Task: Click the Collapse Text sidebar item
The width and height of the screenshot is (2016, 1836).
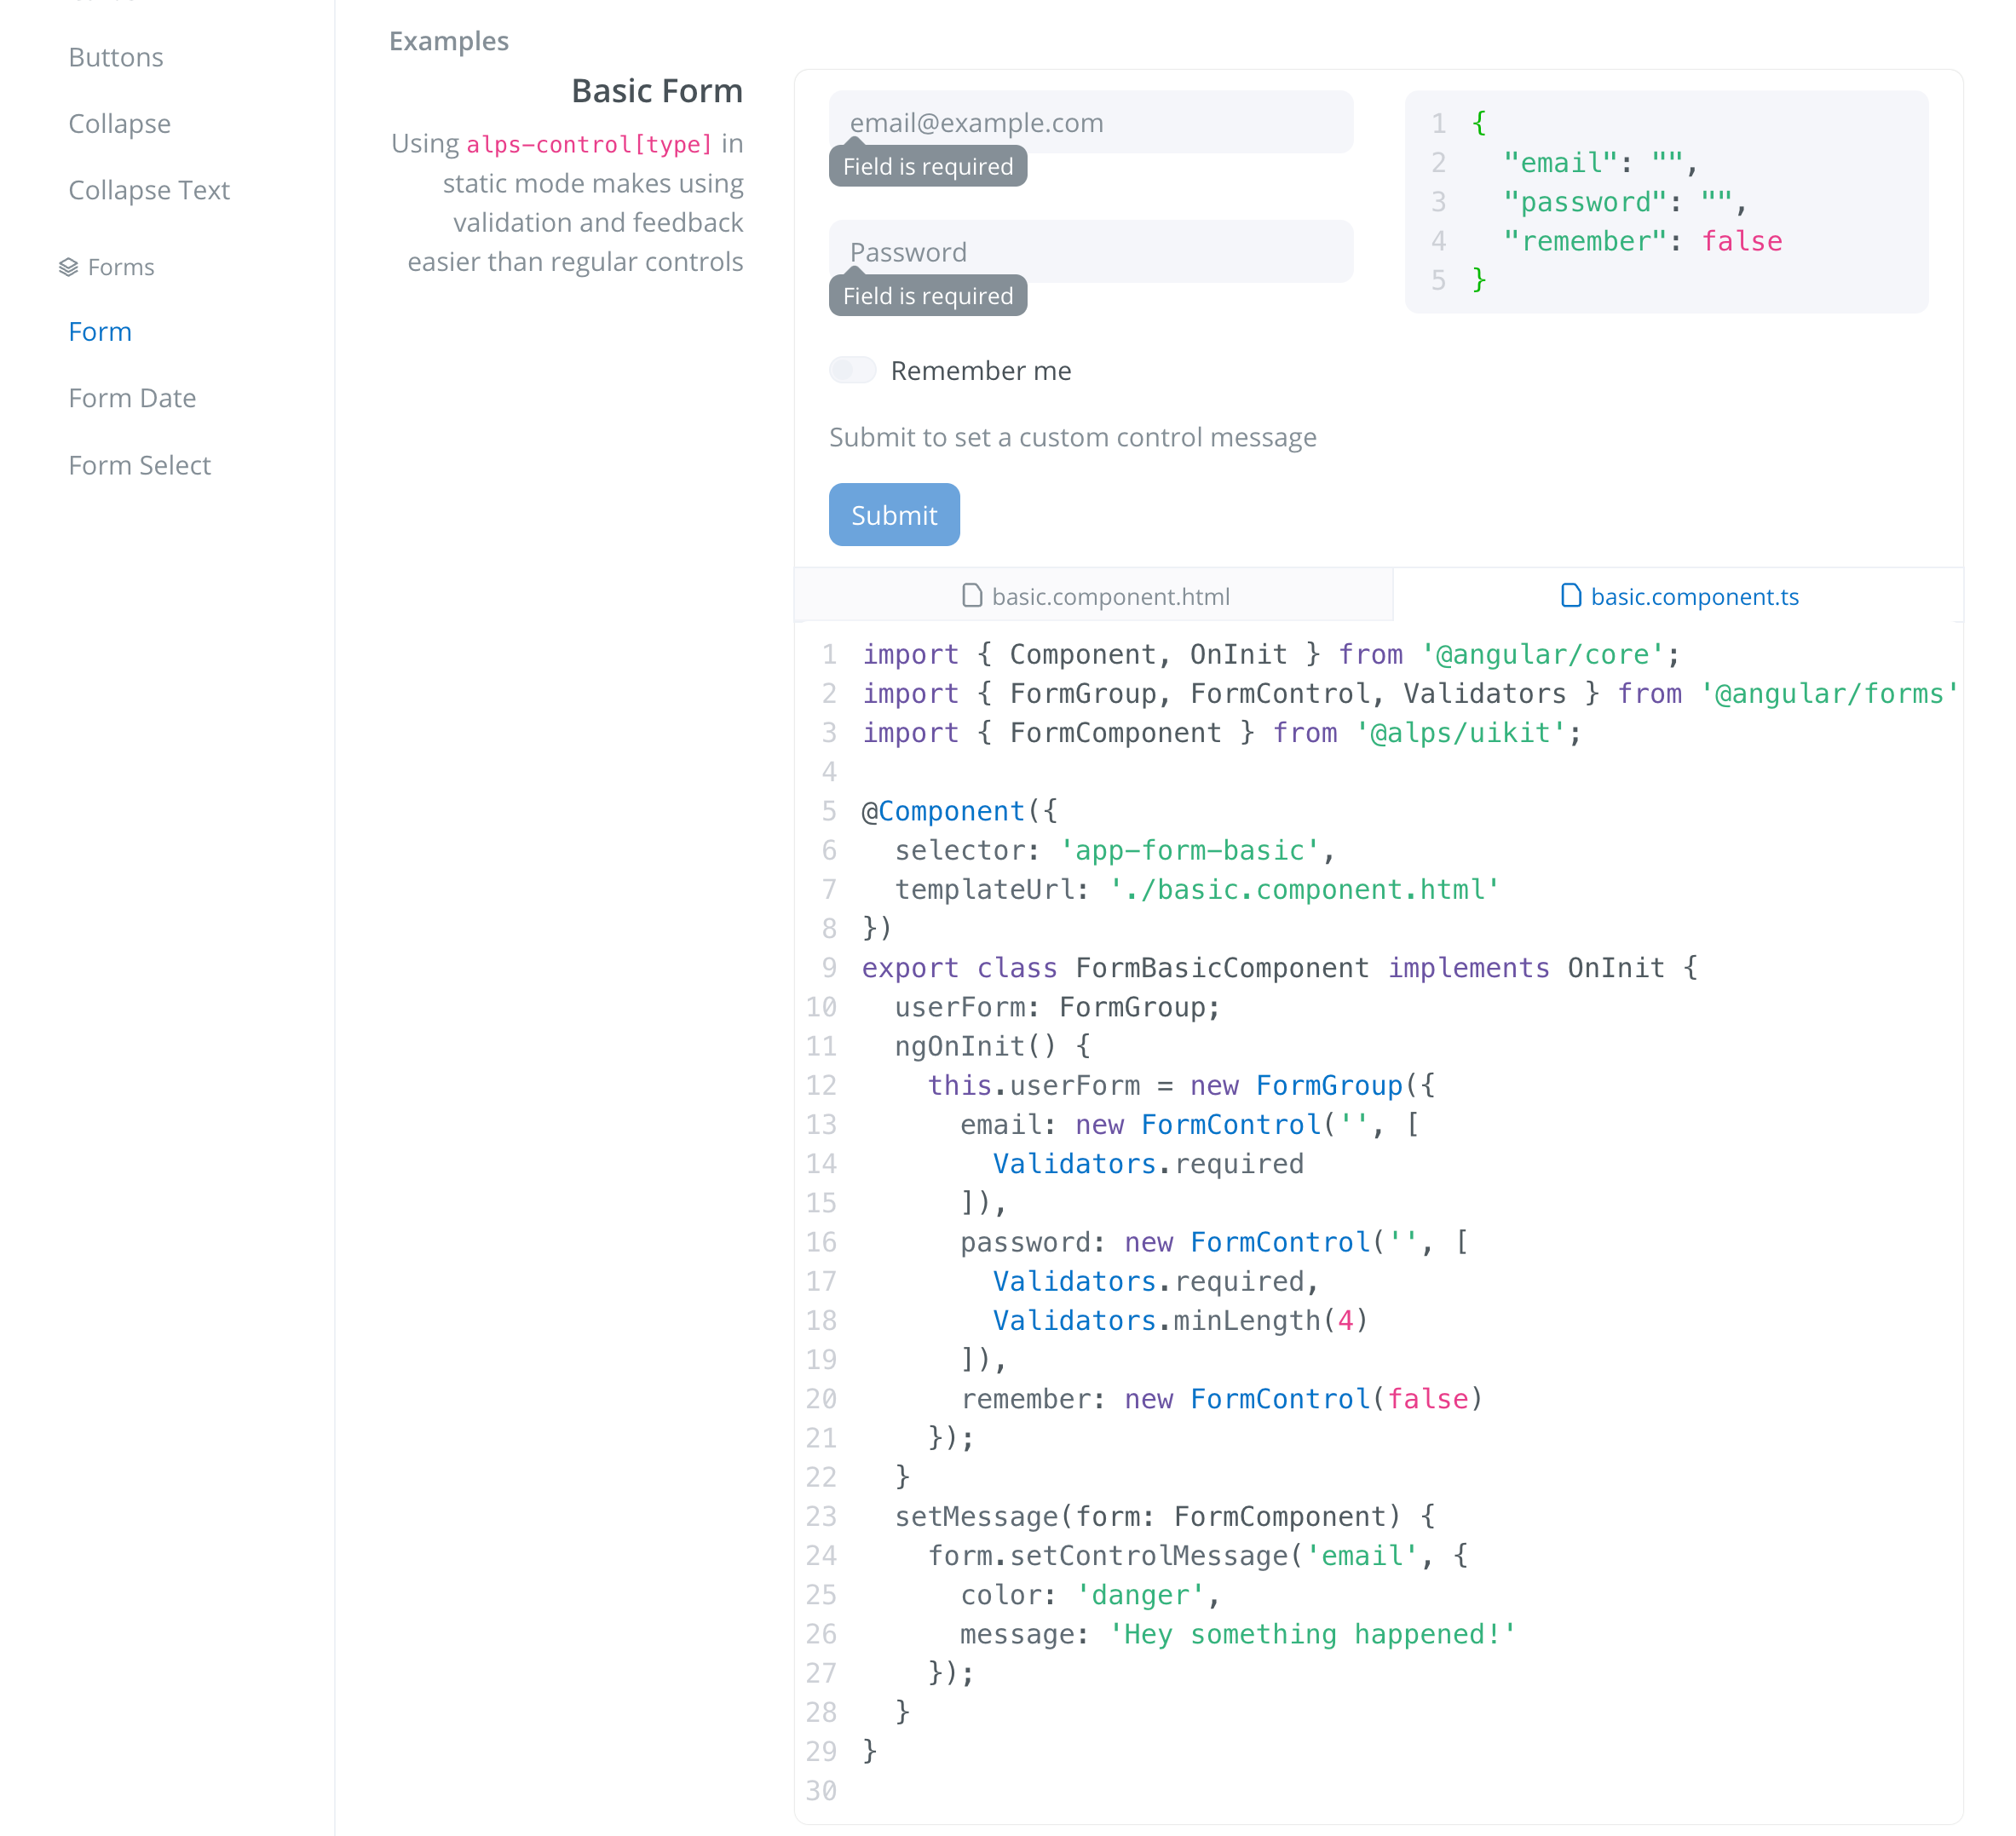Action: point(149,190)
